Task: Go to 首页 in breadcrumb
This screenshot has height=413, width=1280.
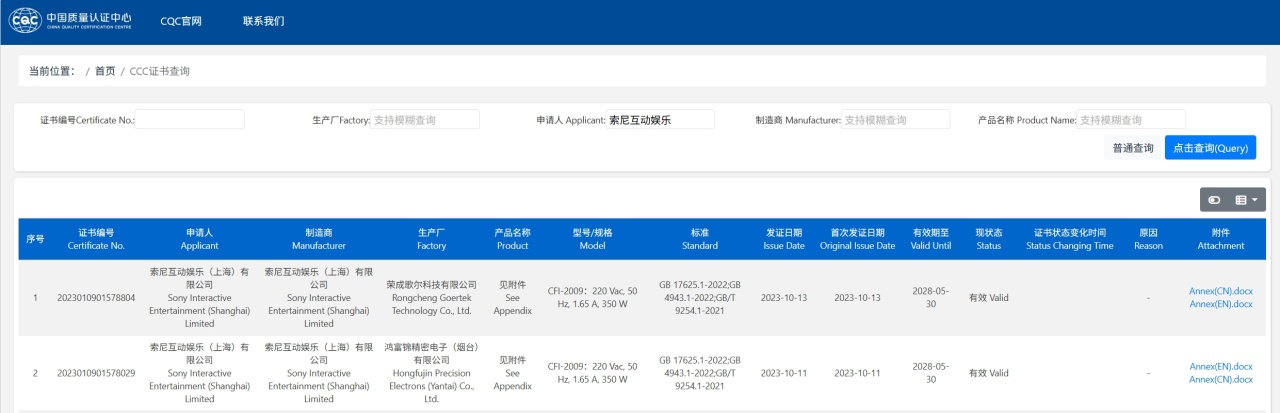Action: (x=105, y=72)
